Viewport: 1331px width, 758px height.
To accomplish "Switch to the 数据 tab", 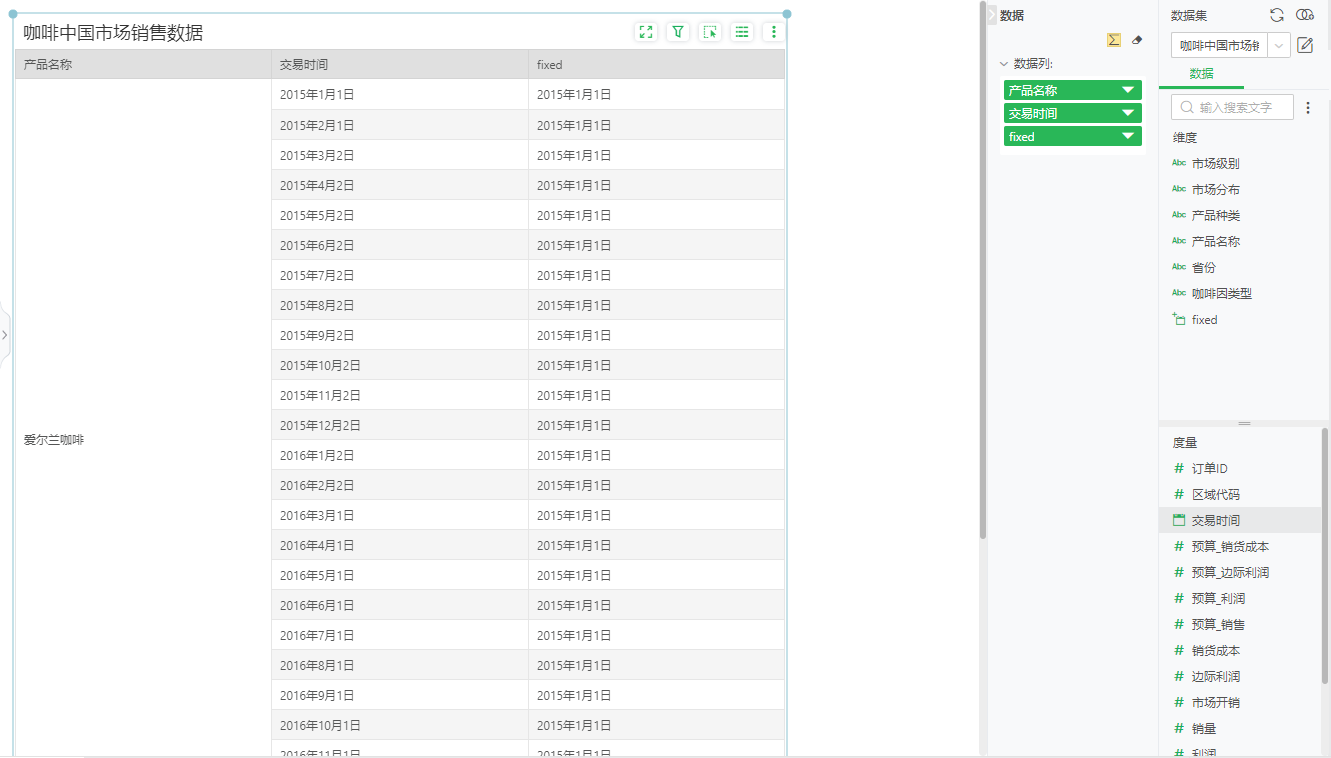I will [1199, 73].
